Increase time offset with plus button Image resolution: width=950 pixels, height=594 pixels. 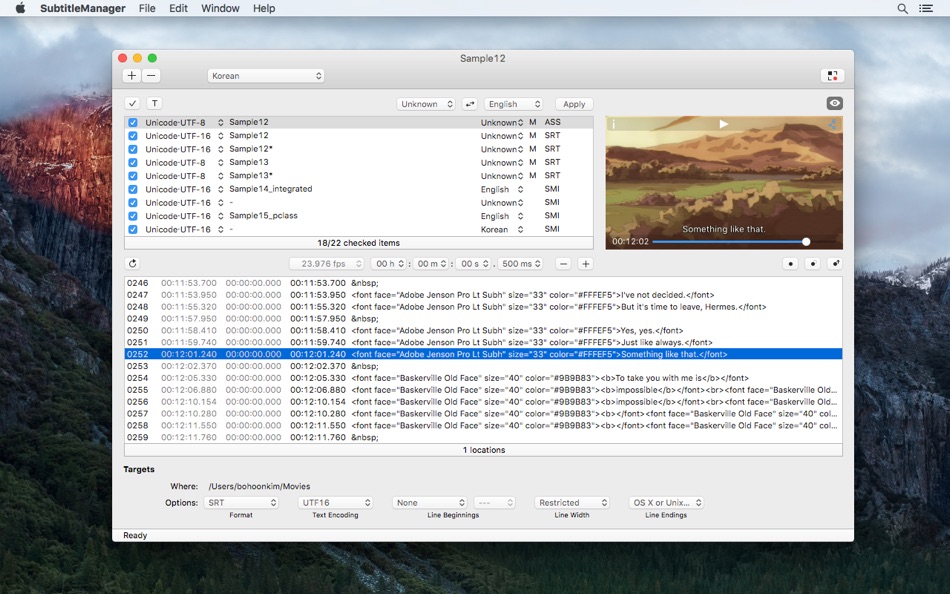(x=585, y=264)
